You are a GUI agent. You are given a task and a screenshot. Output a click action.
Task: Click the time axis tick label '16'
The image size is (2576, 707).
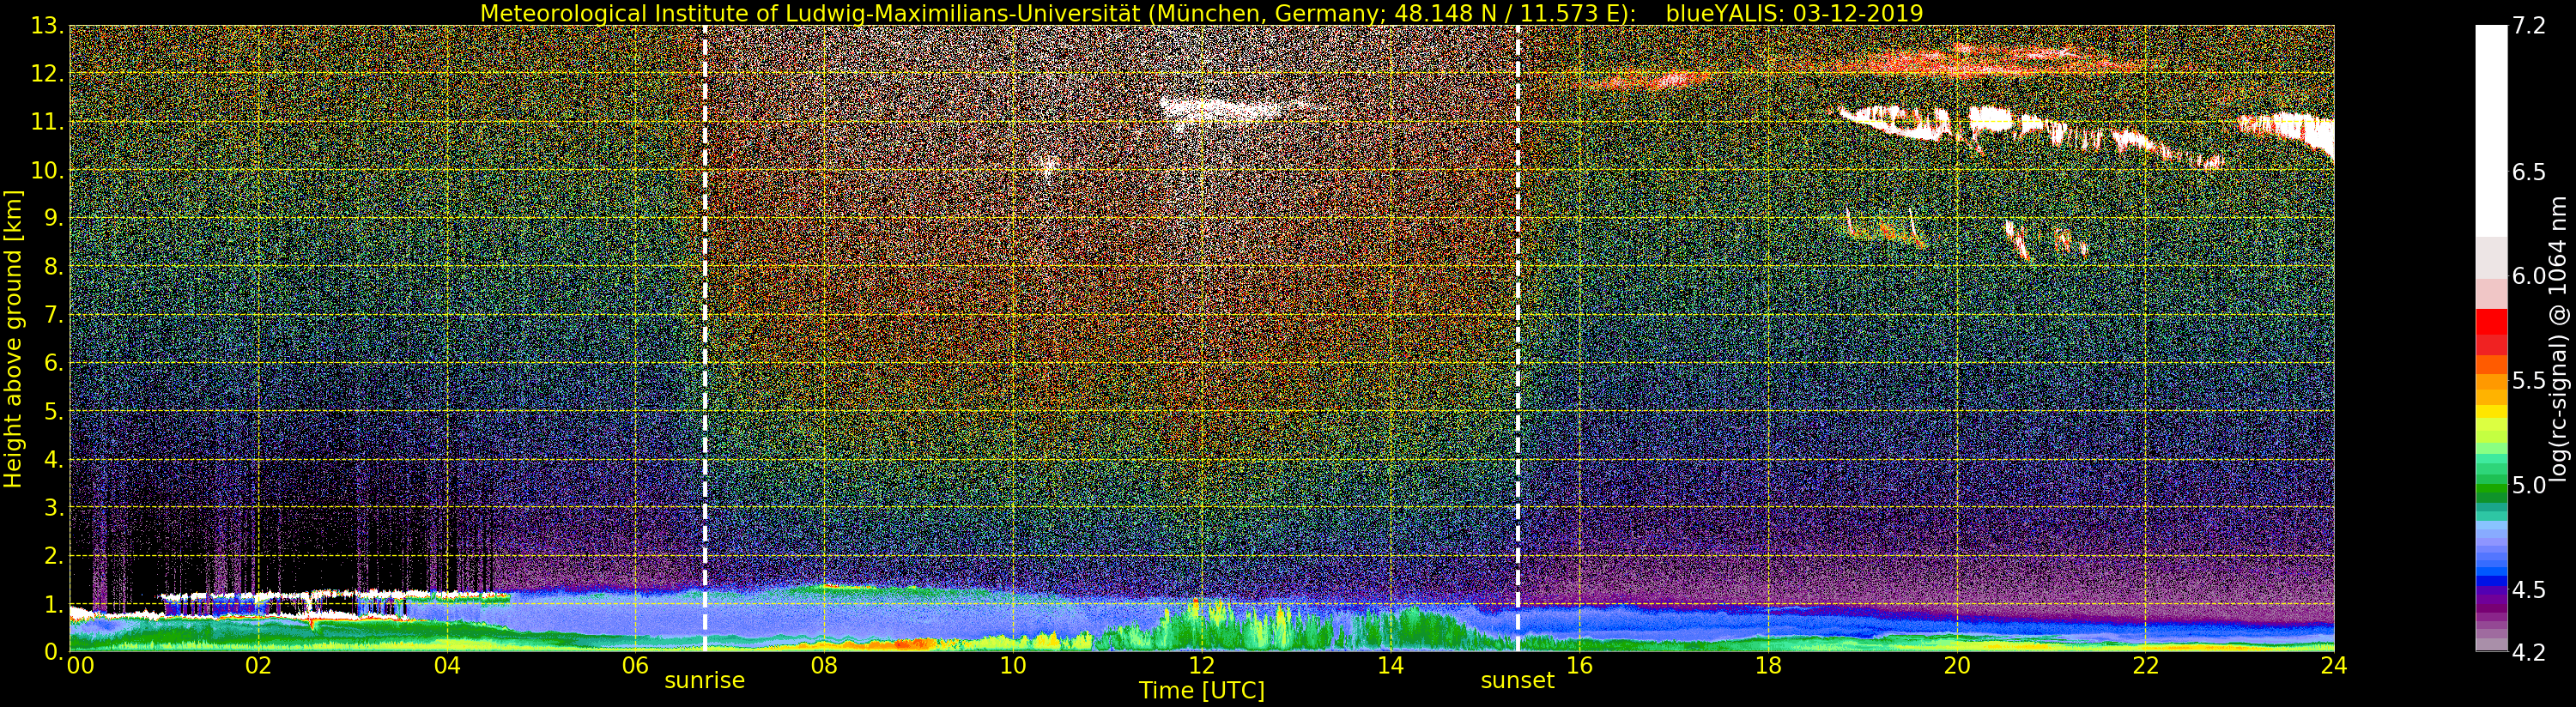point(1579,666)
